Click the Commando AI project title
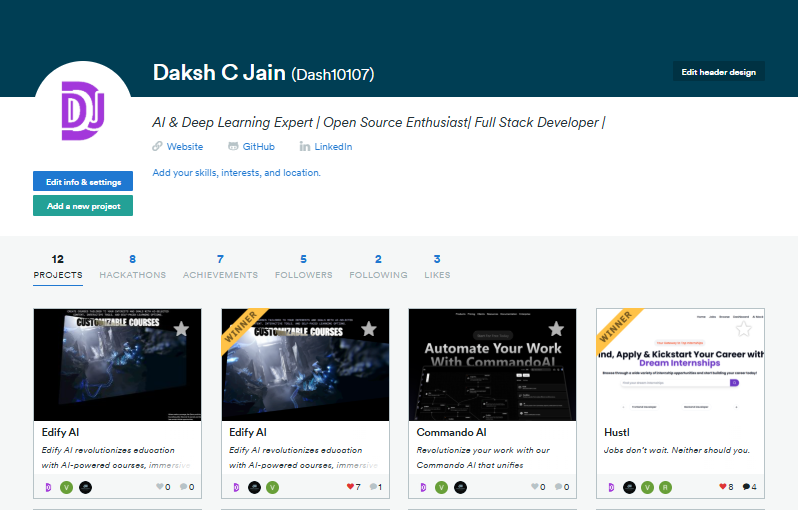 [451, 432]
